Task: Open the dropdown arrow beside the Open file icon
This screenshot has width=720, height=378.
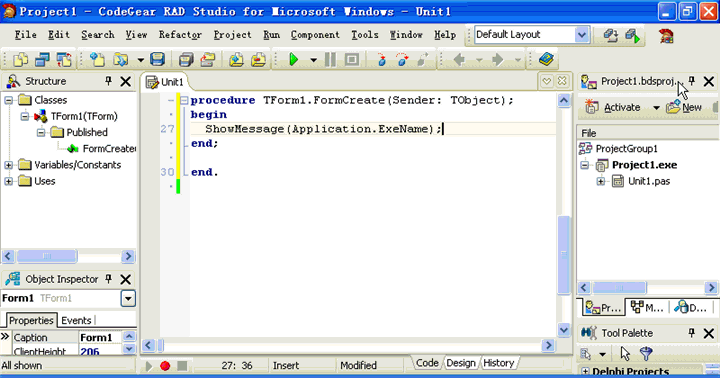Action: [141, 60]
